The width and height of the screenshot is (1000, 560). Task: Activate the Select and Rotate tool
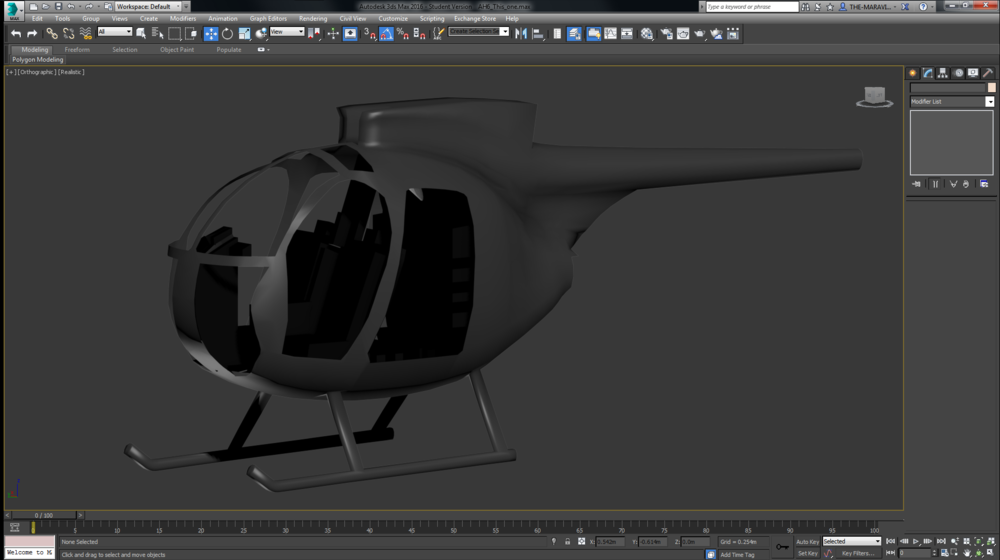tap(227, 34)
